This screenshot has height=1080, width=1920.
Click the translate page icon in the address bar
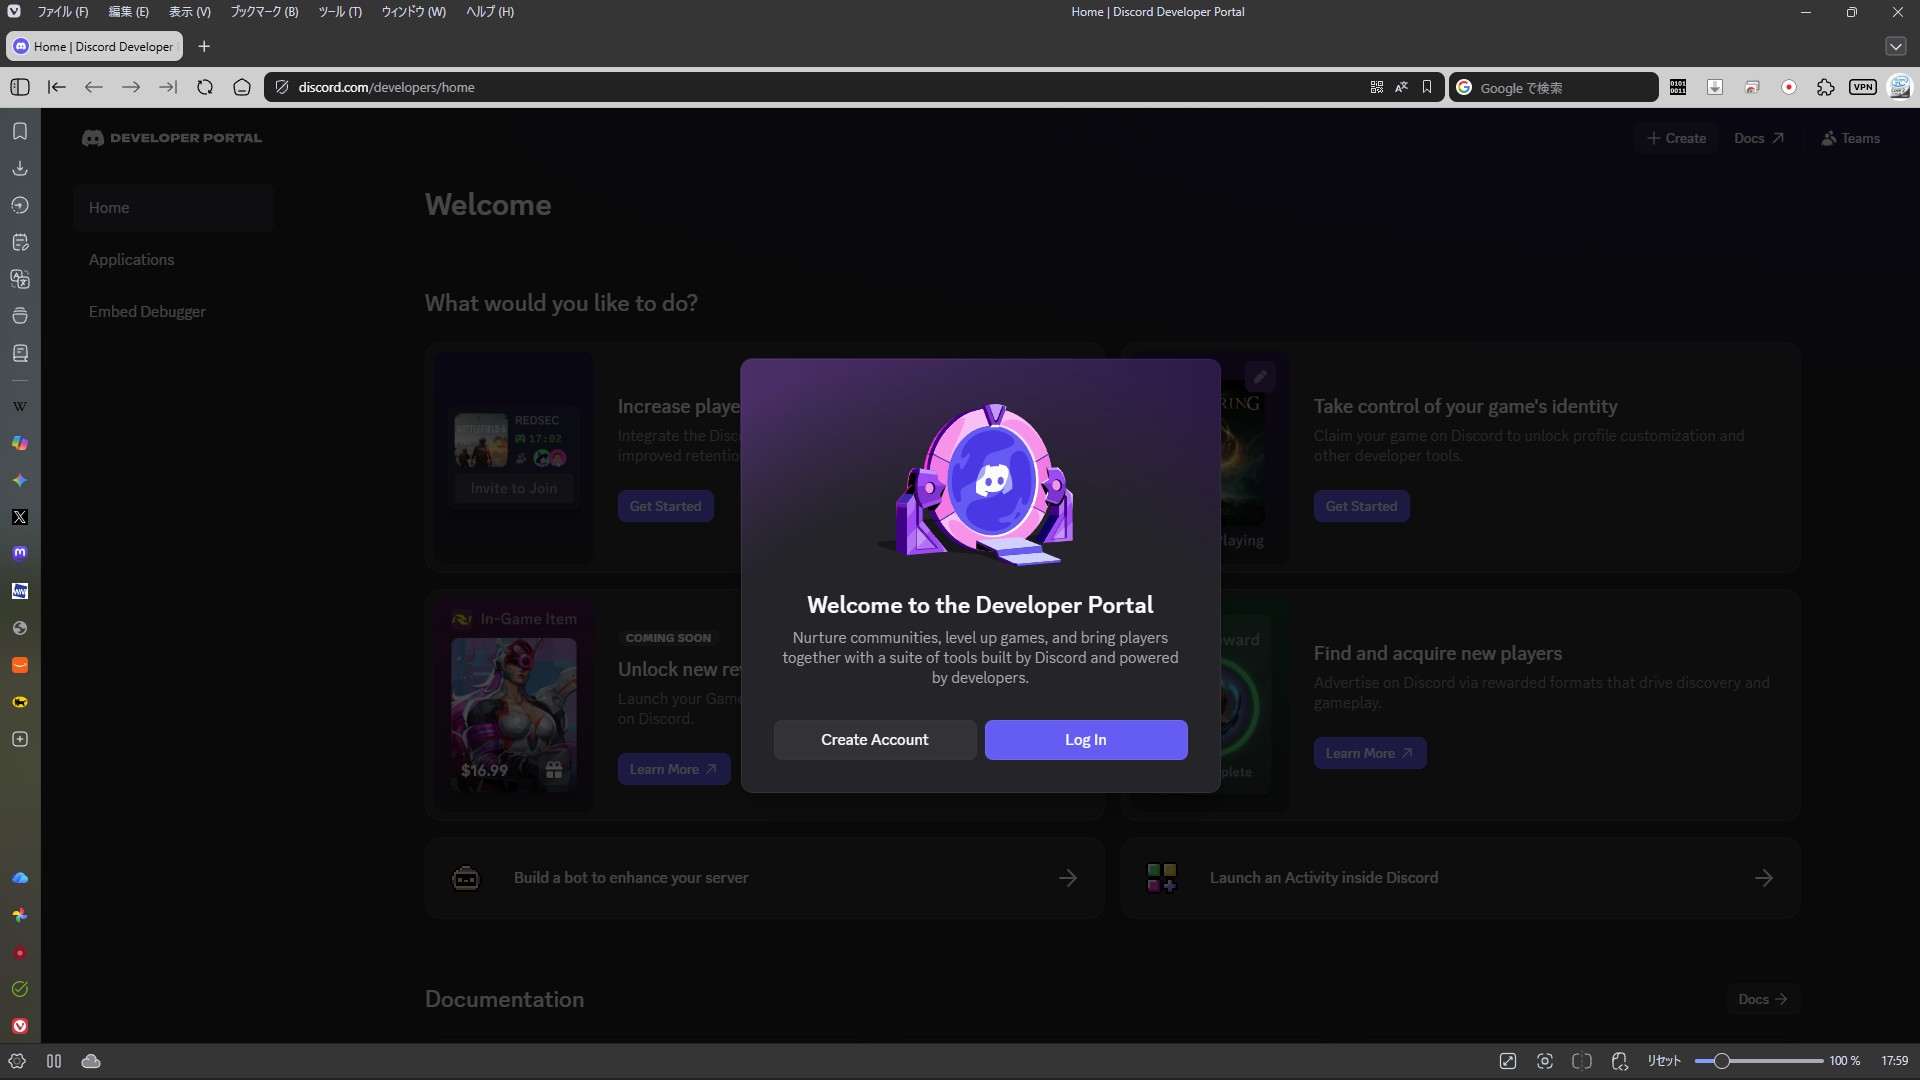pyautogui.click(x=1402, y=87)
